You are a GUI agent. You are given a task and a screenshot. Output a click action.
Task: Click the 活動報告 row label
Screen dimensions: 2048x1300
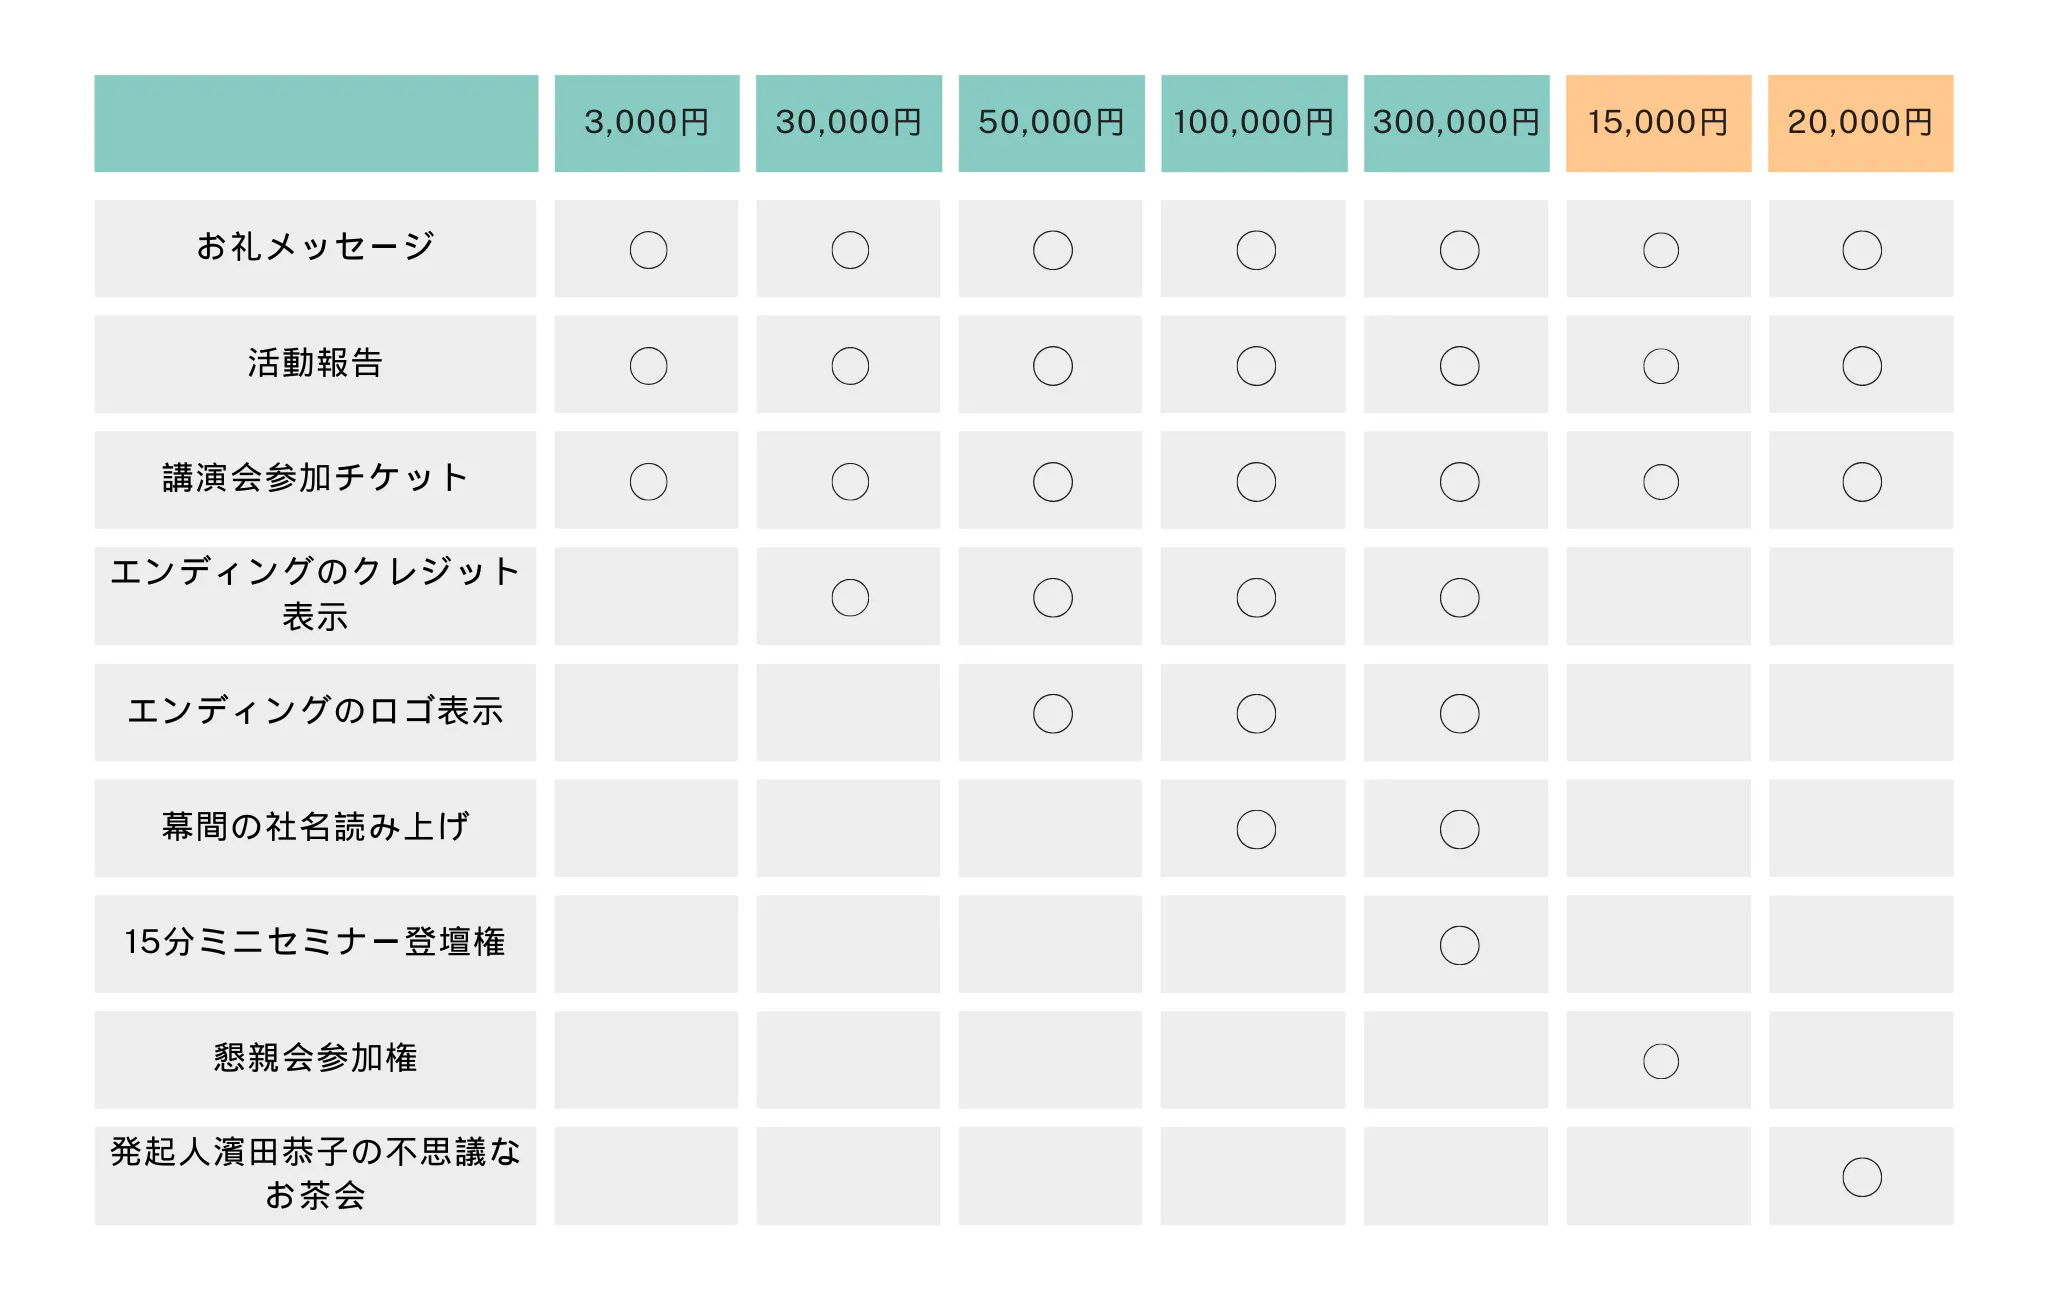coord(315,363)
